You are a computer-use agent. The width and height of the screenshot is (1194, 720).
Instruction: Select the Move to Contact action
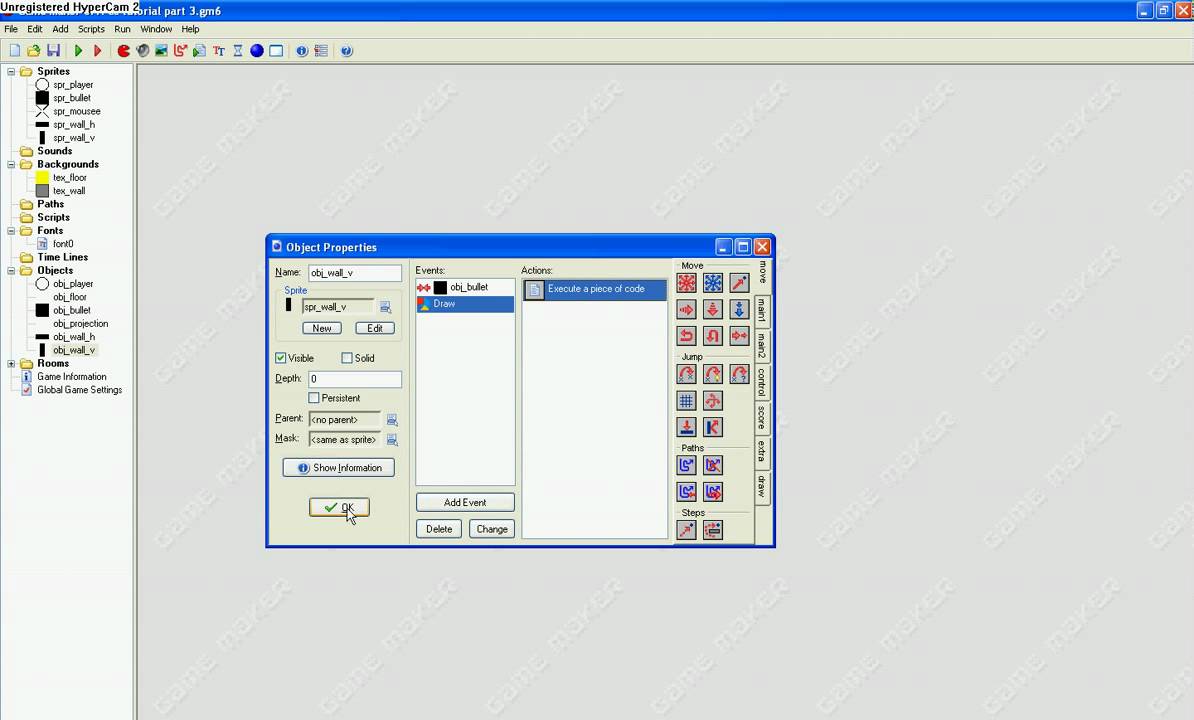687,427
